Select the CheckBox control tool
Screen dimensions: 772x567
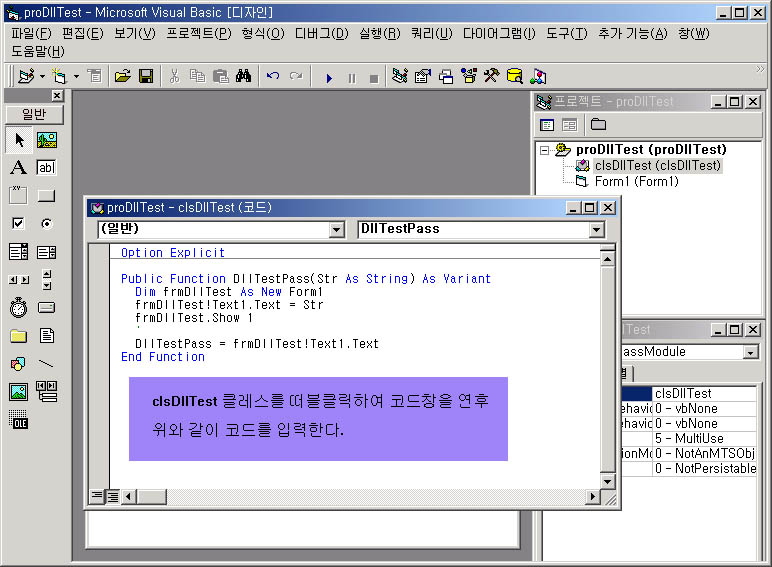click(x=19, y=224)
